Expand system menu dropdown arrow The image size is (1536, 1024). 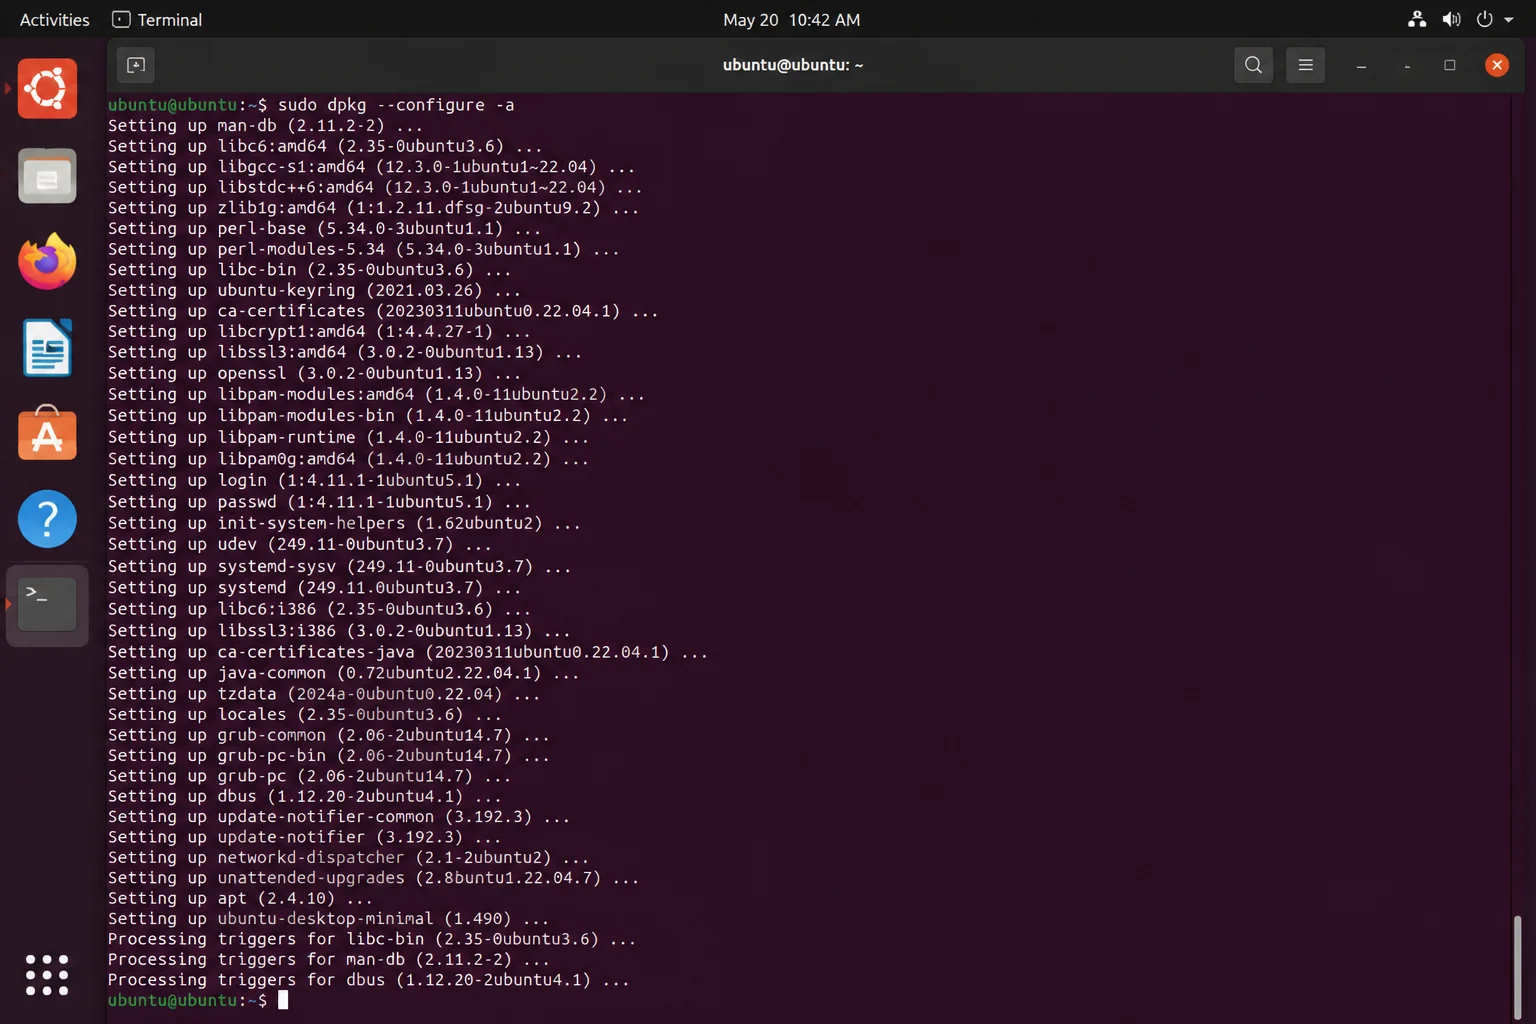1509,20
